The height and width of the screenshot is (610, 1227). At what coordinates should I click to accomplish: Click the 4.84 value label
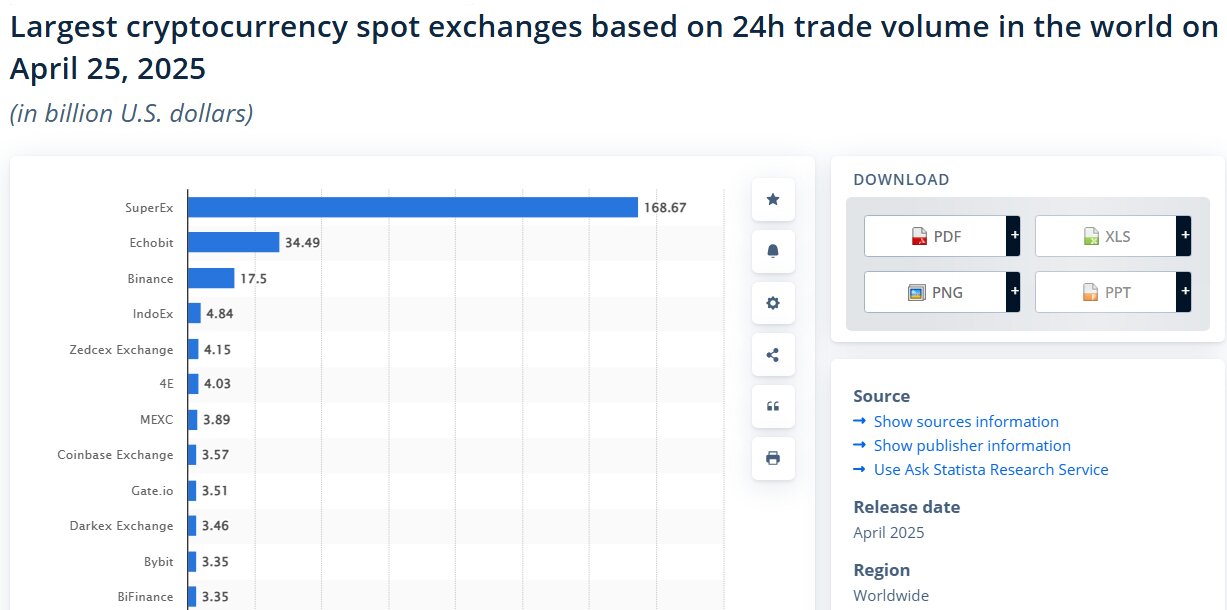click(x=220, y=314)
